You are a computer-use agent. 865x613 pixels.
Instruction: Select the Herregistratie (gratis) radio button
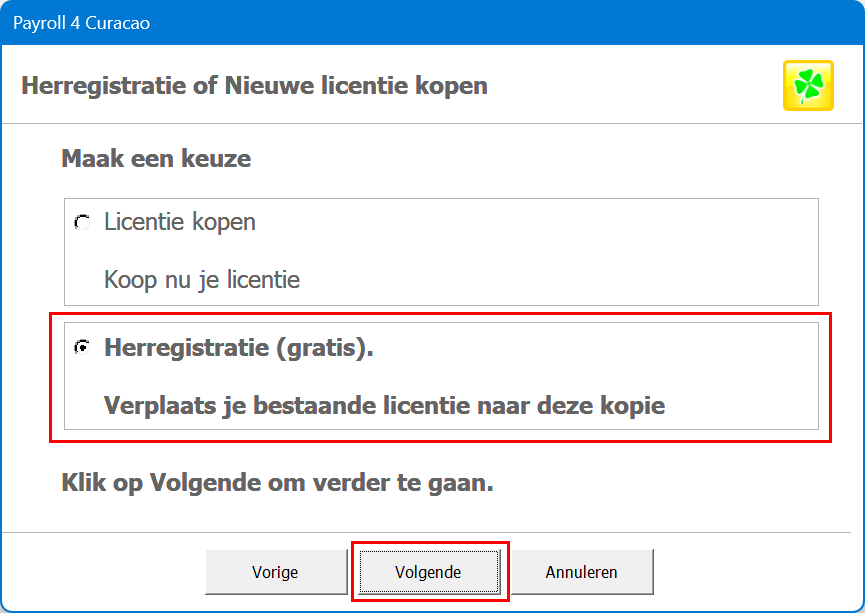82,348
